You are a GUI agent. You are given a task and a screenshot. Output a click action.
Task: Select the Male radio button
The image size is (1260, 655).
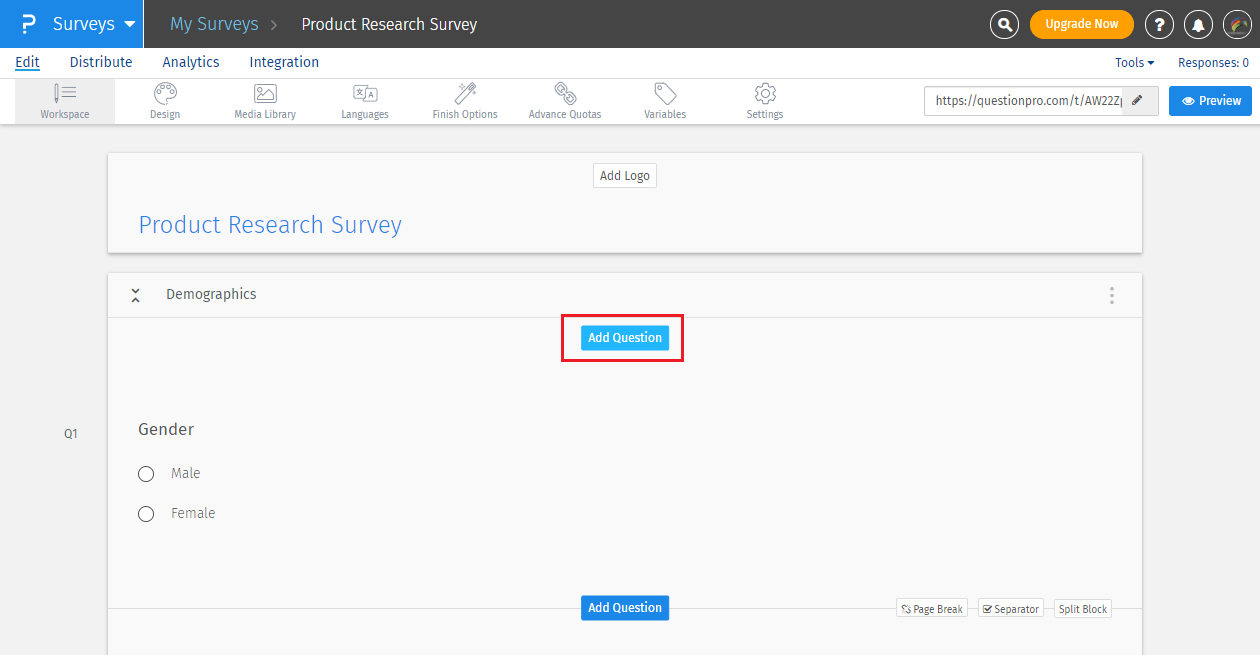(x=146, y=473)
